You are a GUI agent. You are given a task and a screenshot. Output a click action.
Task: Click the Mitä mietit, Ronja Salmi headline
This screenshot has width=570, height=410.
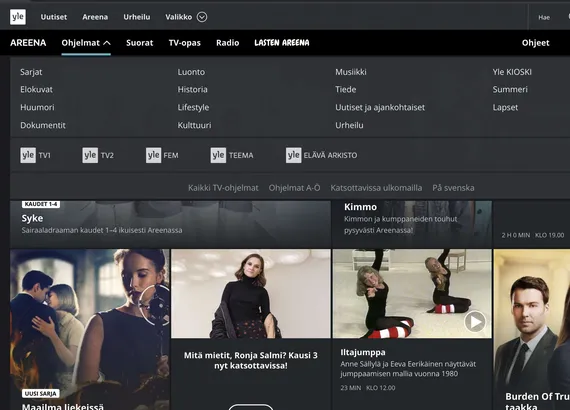[251, 360]
